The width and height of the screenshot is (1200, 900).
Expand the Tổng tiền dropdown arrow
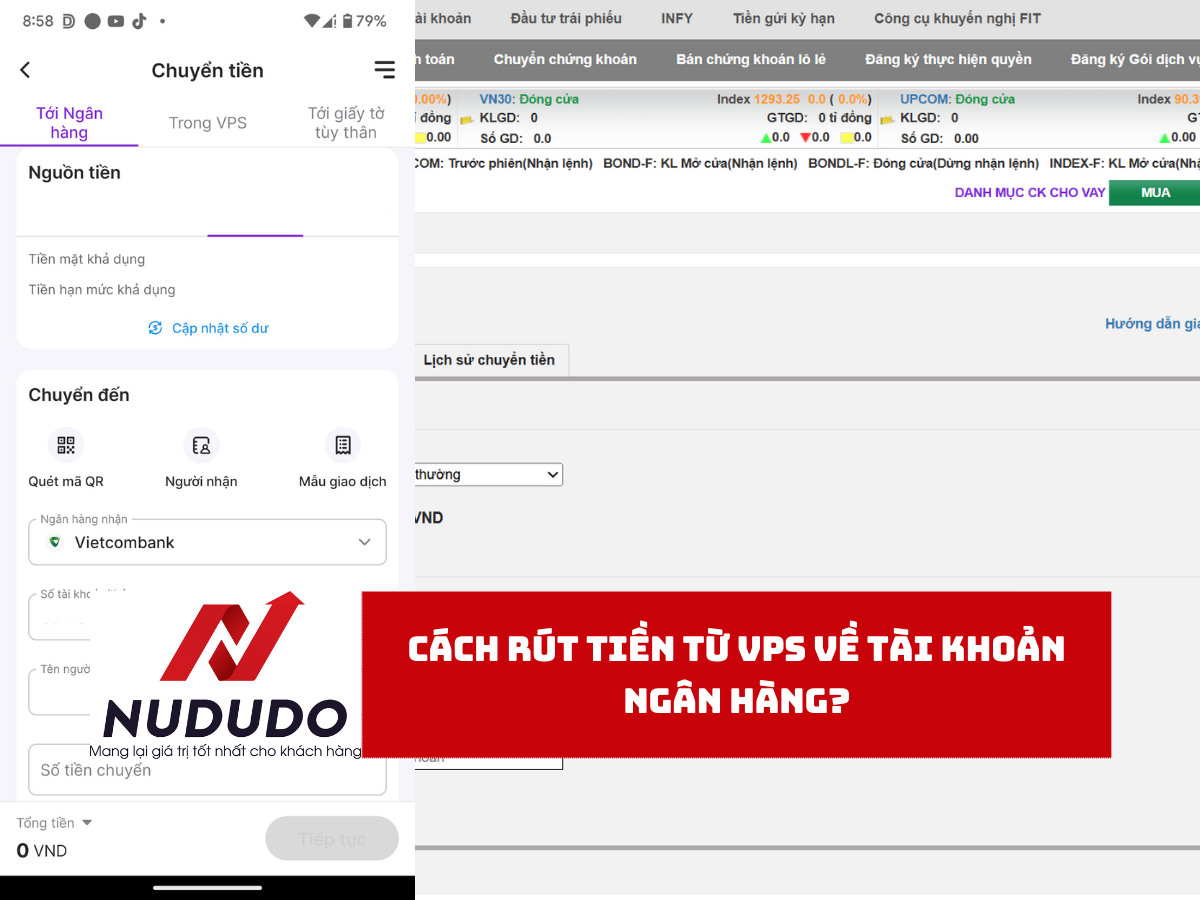[87, 823]
